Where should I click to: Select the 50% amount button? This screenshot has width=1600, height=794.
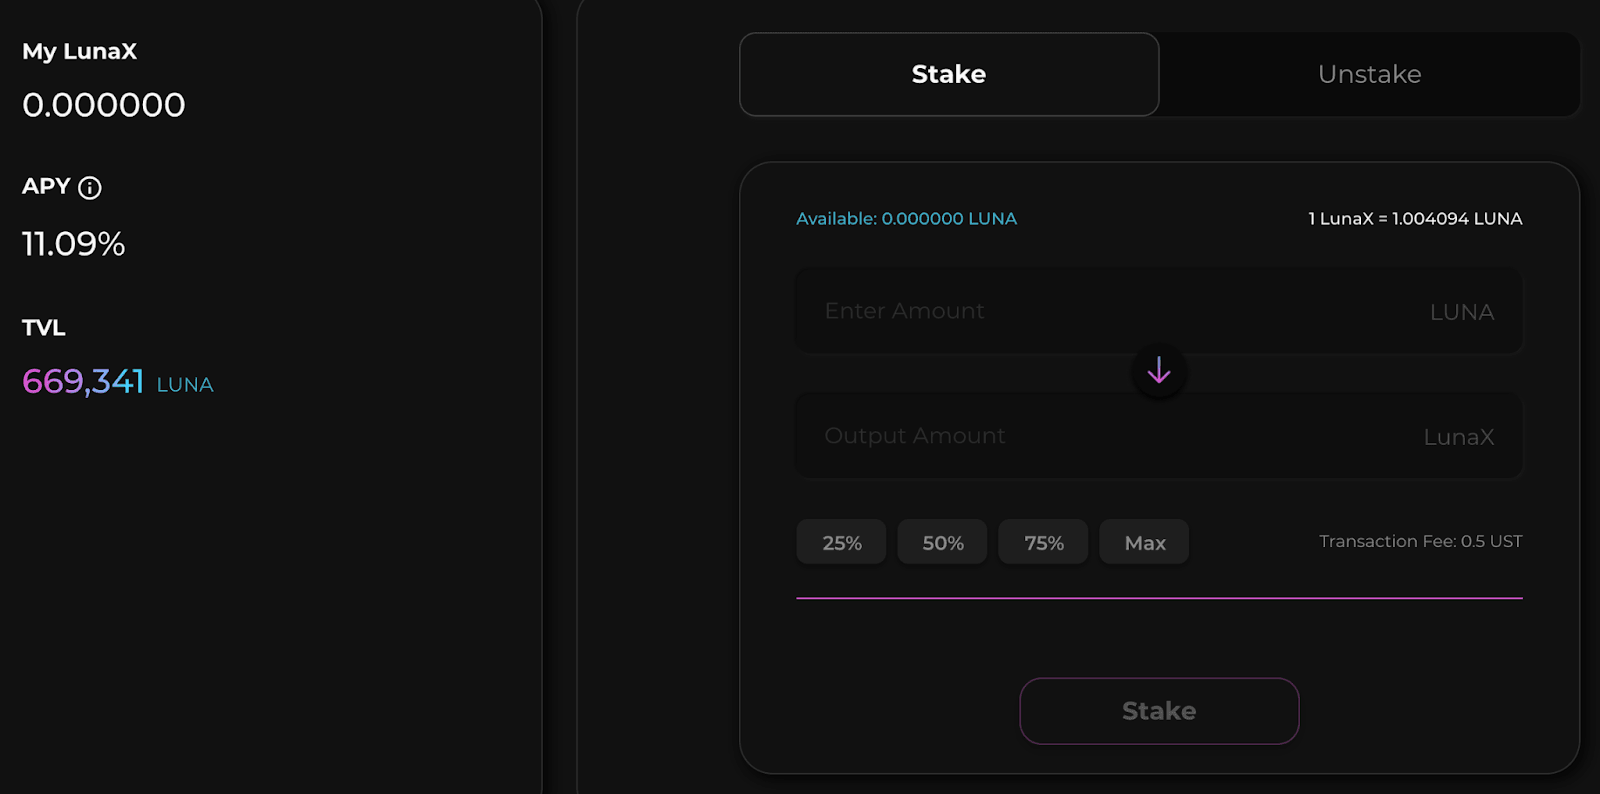pos(942,542)
